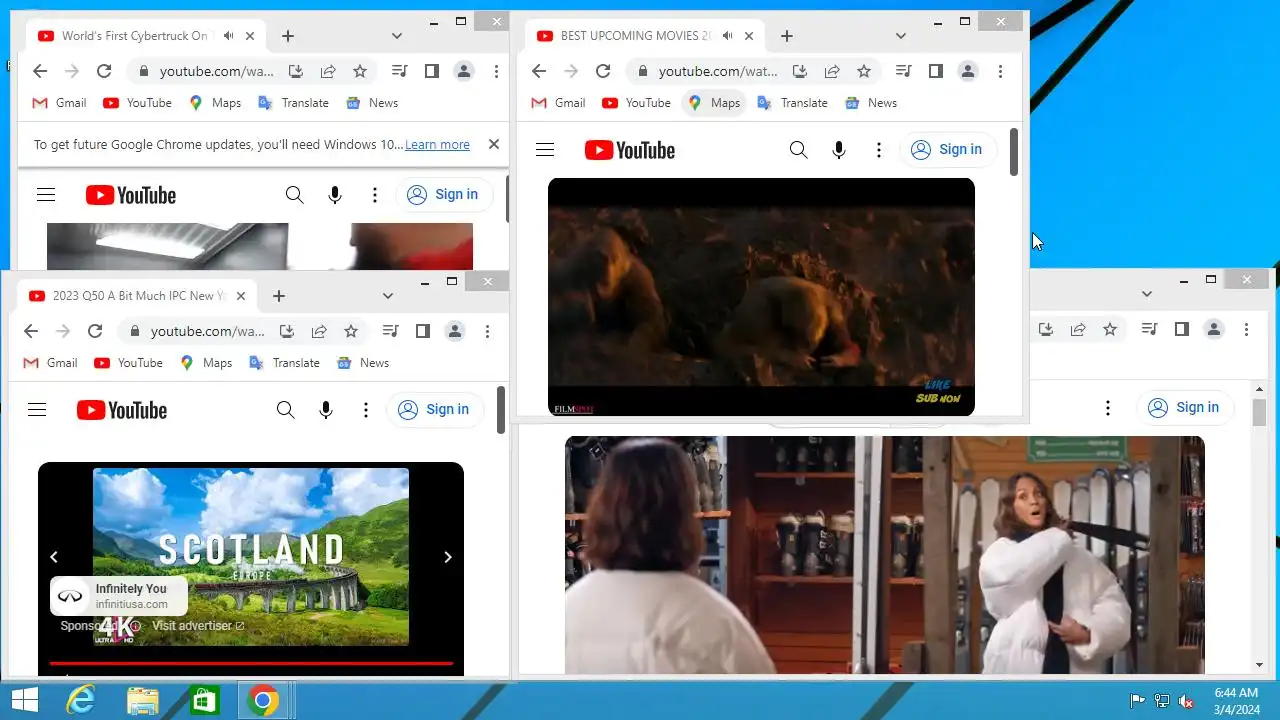This screenshot has width=1280, height=720.
Task: Bookmark page in Q50 window
Action: (x=351, y=331)
